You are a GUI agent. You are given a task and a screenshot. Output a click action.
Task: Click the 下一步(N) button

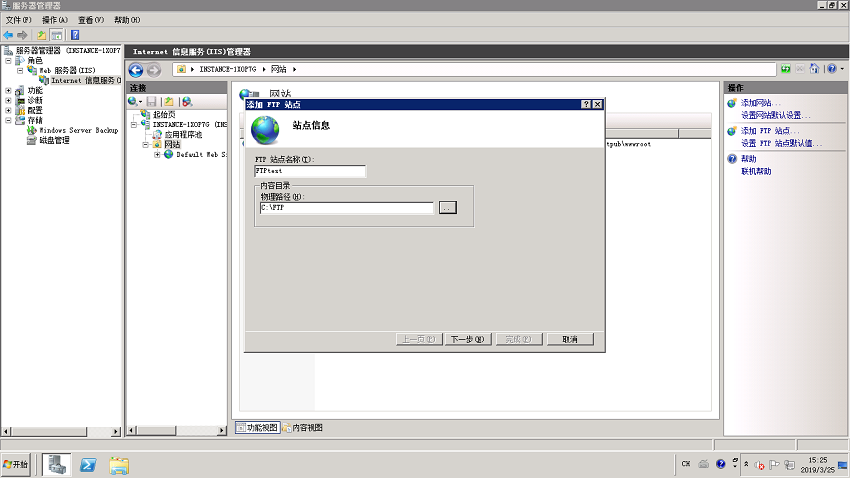[468, 339]
